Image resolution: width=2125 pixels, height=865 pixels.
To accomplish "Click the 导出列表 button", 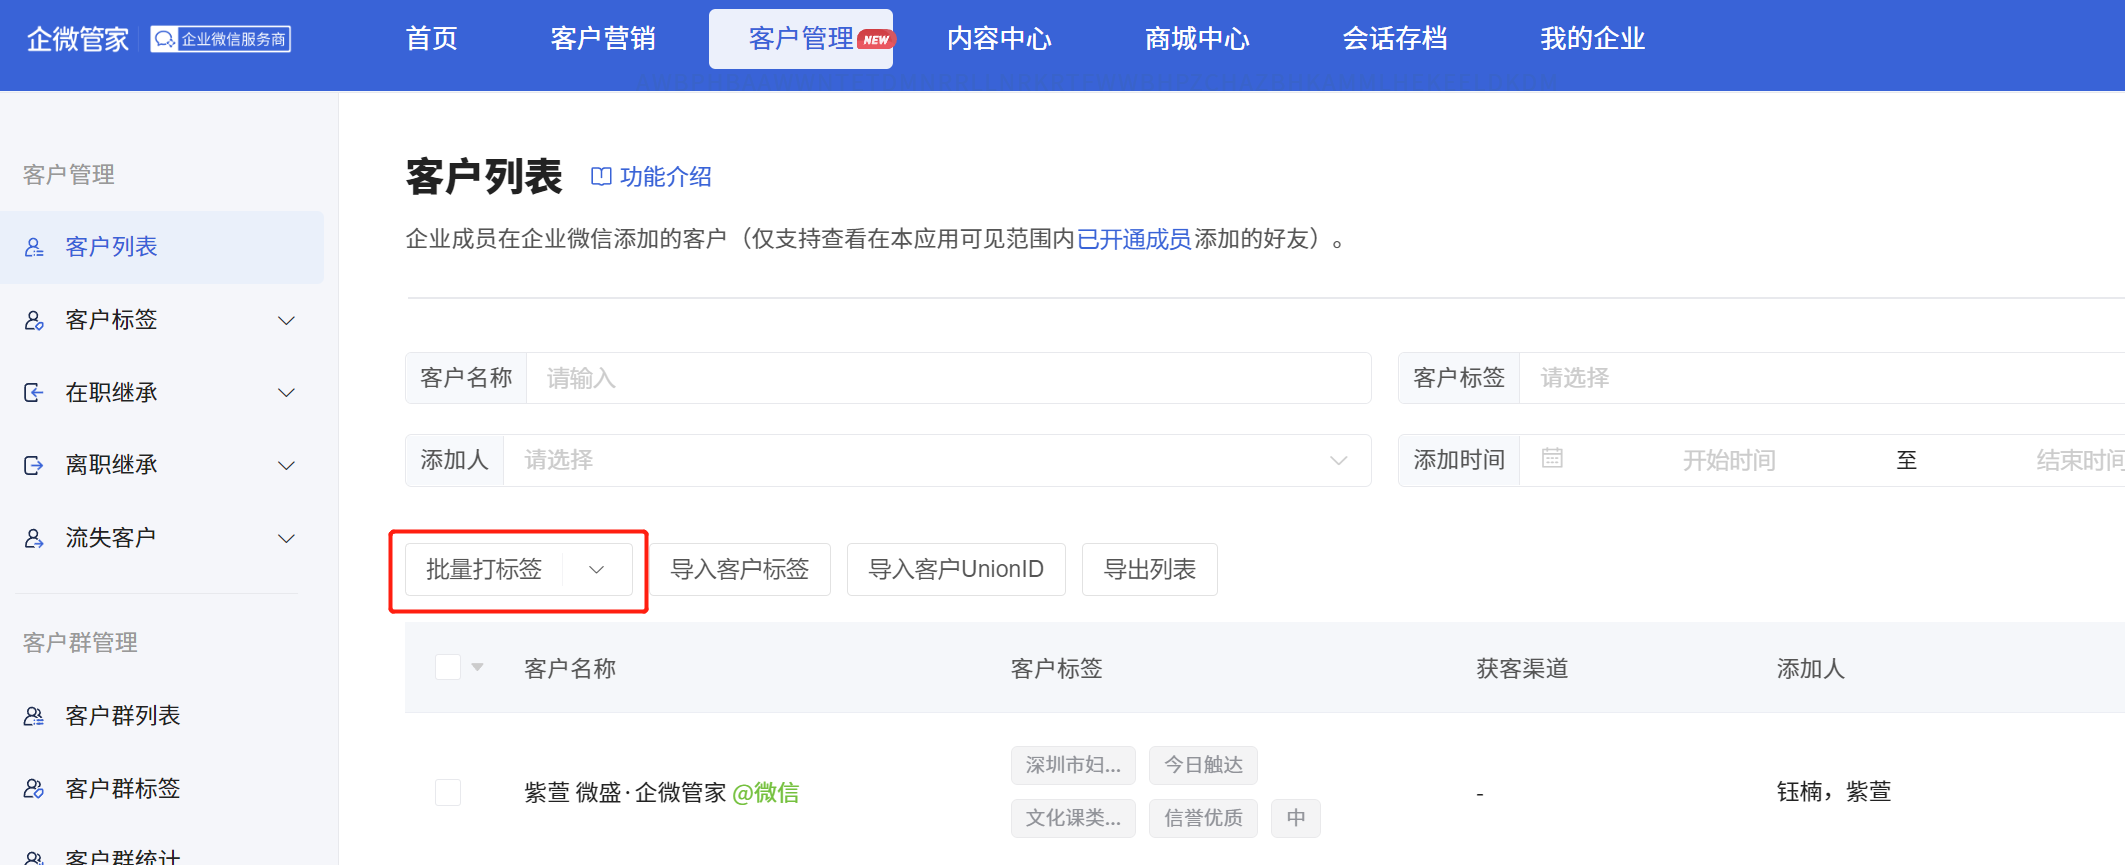I will 1150,569.
